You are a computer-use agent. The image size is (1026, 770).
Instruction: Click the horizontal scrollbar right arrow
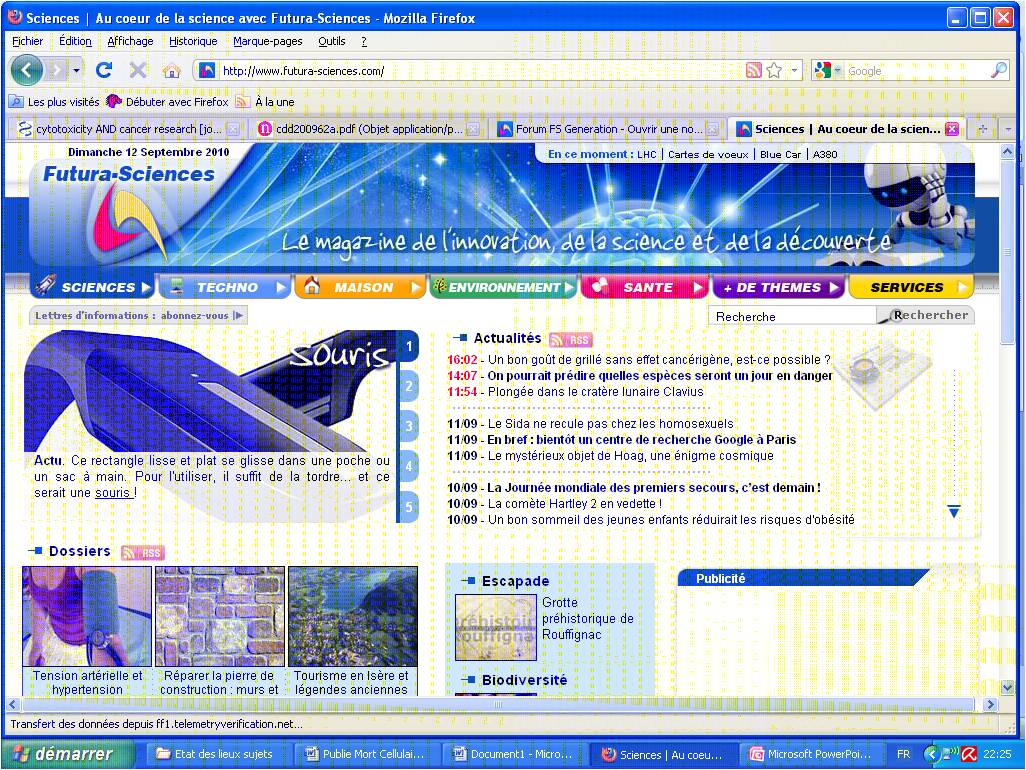(990, 705)
